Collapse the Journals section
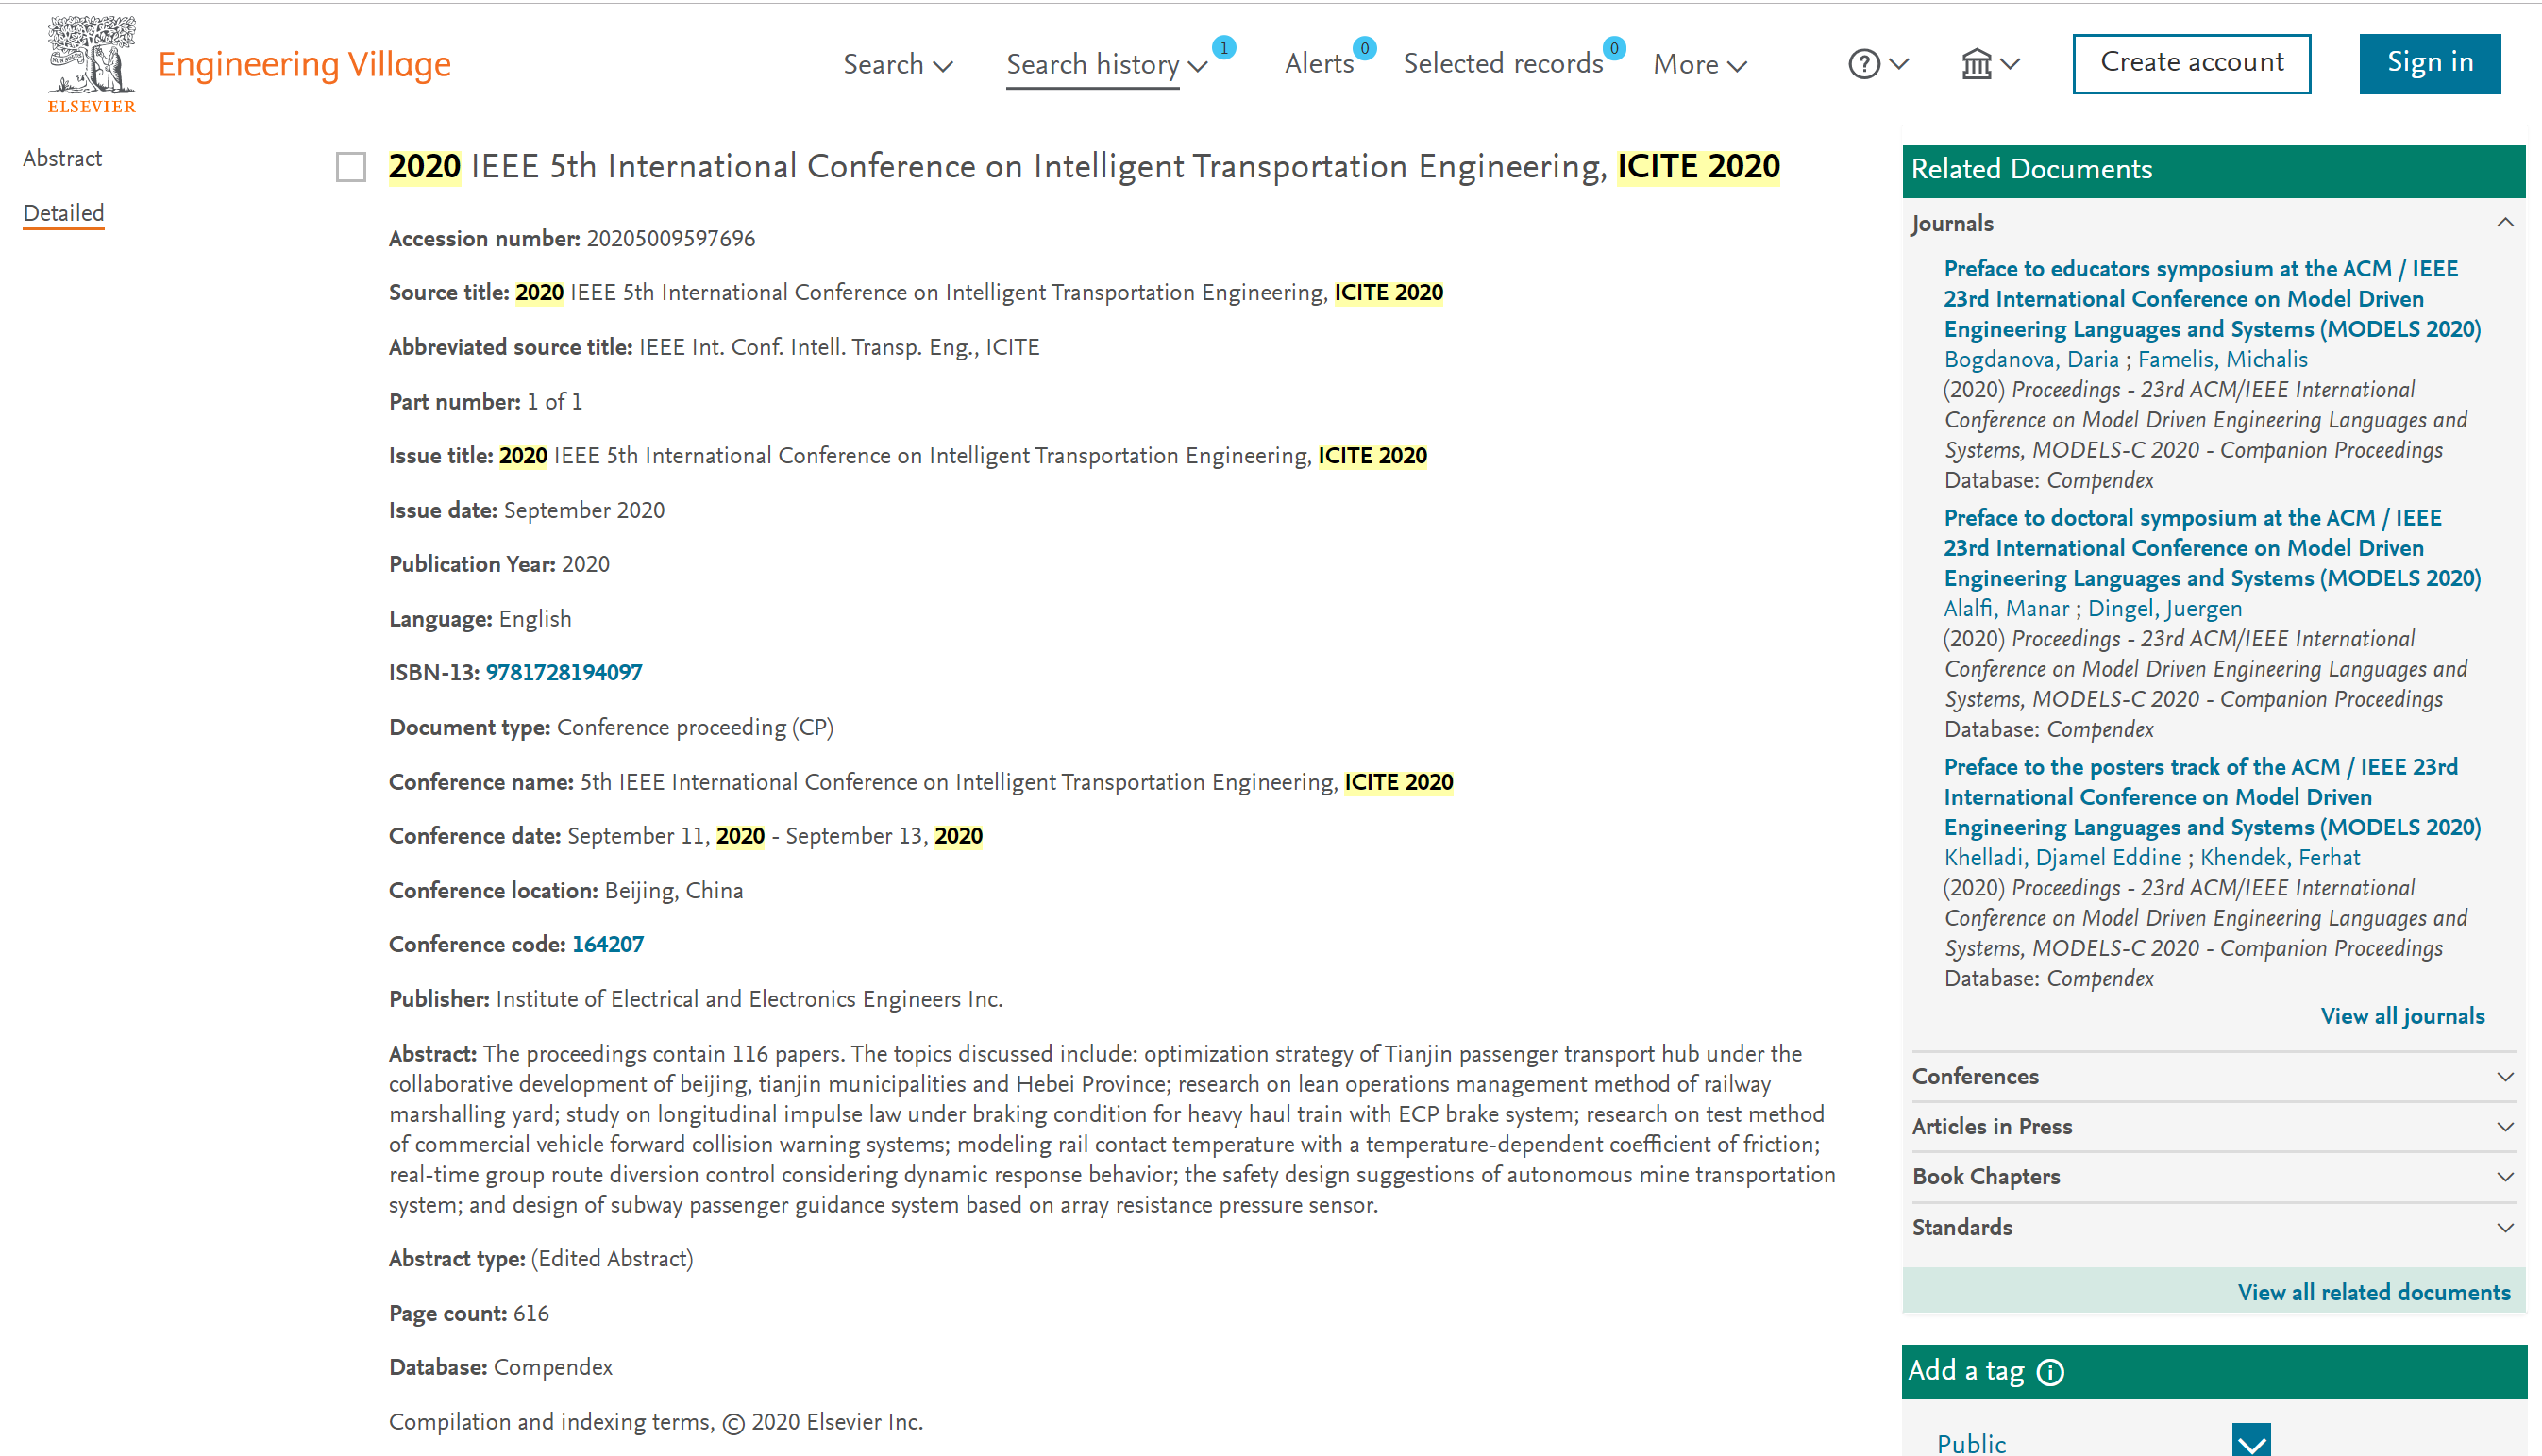Screen dimensions: 2542x1456 pos(2505,222)
